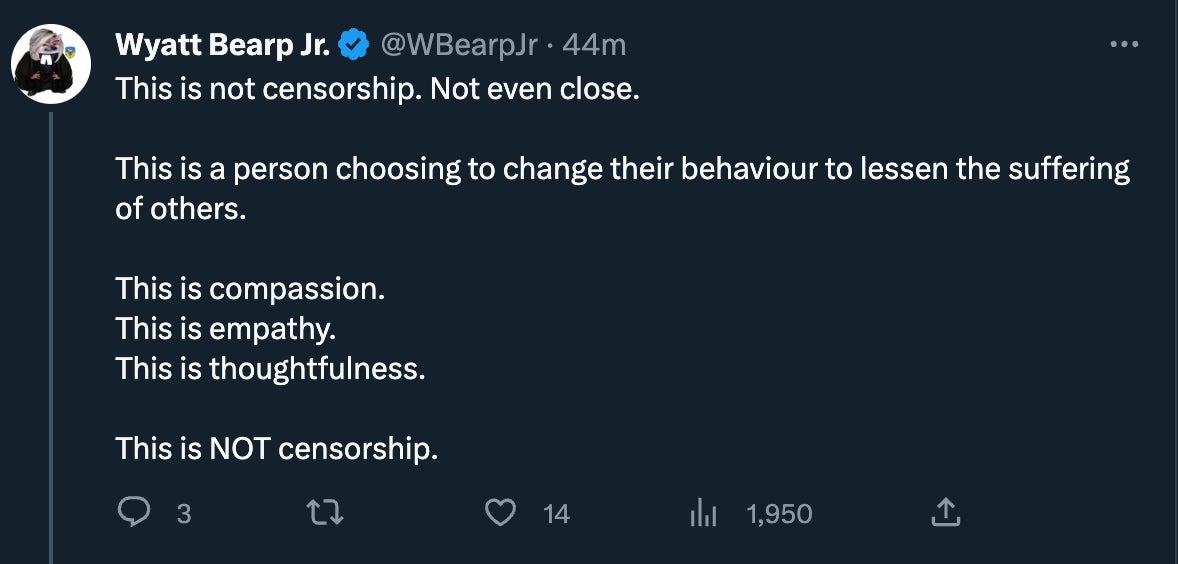Image resolution: width=1178 pixels, height=564 pixels.
Task: Click the "This is compassion." line
Action: [250, 289]
